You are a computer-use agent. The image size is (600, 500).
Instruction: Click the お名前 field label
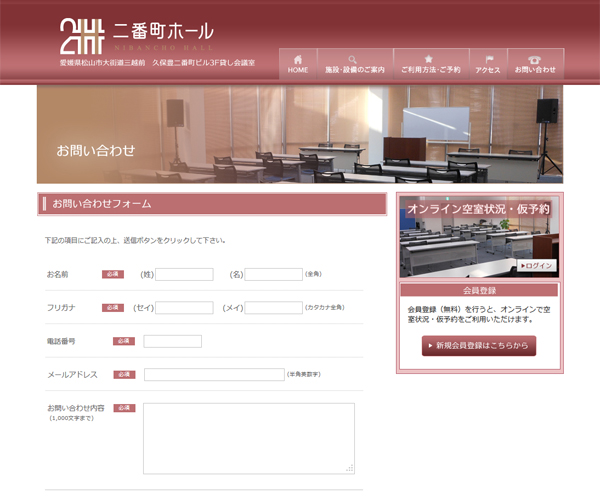[57, 274]
